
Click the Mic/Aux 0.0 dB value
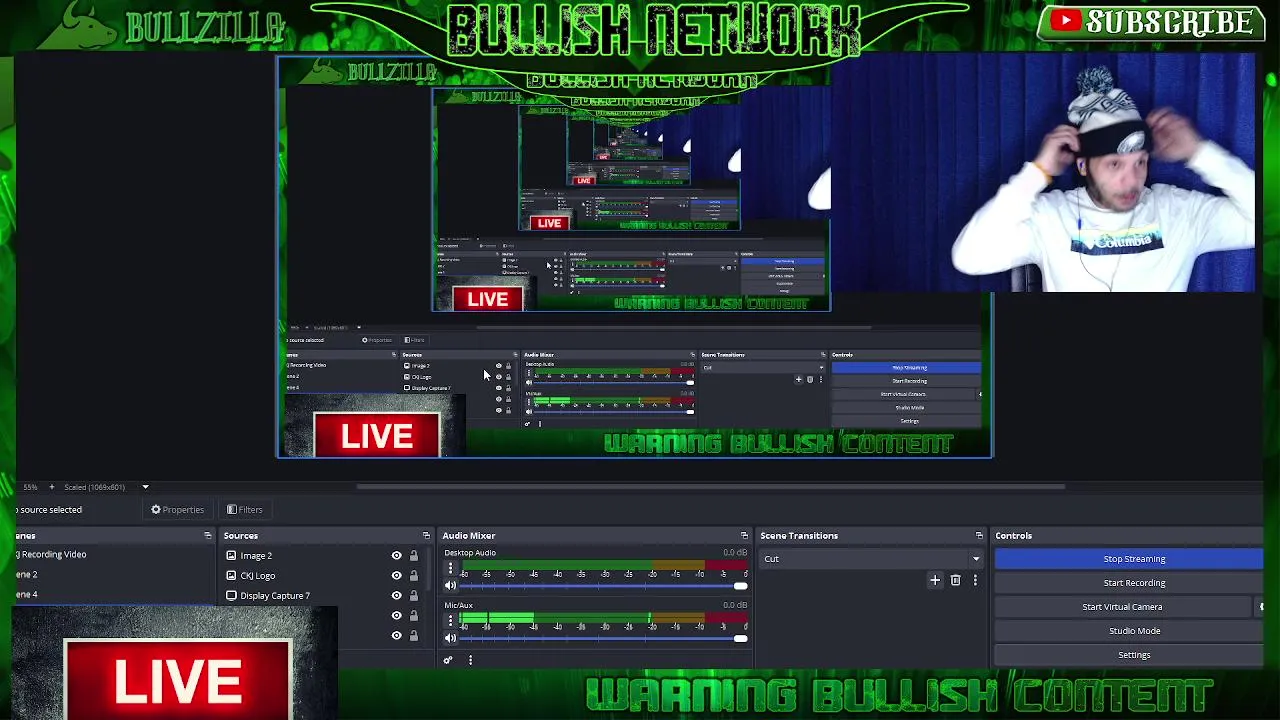tap(735, 605)
